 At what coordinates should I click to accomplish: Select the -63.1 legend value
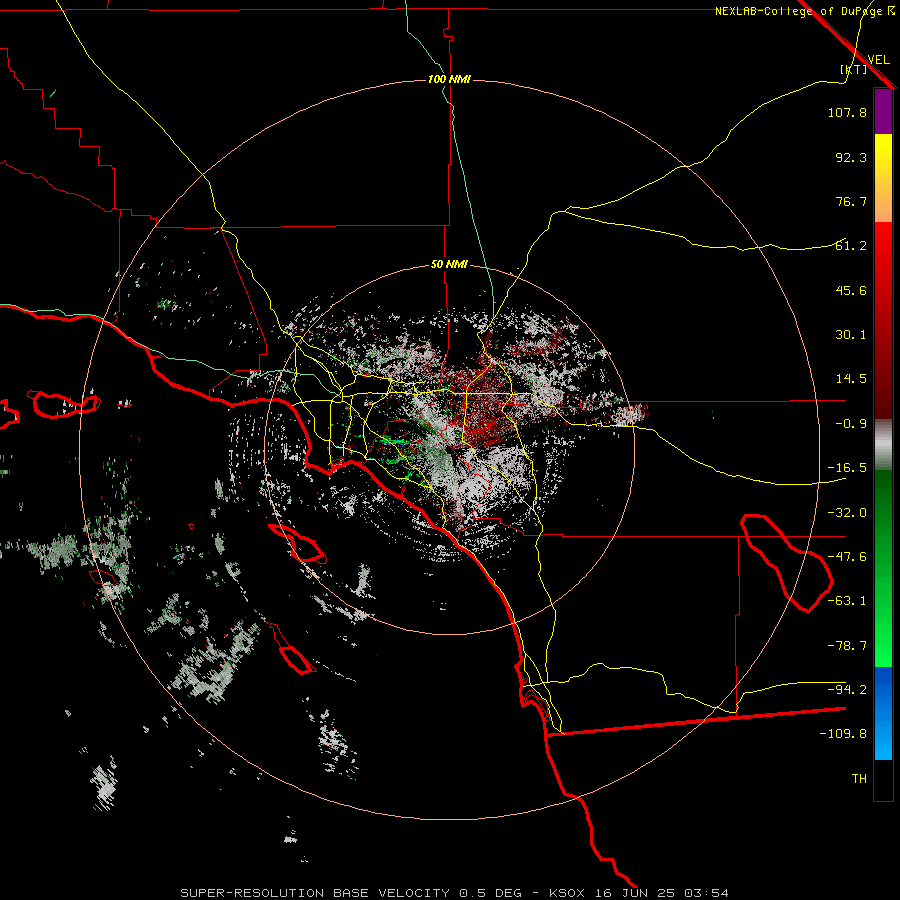pos(847,601)
